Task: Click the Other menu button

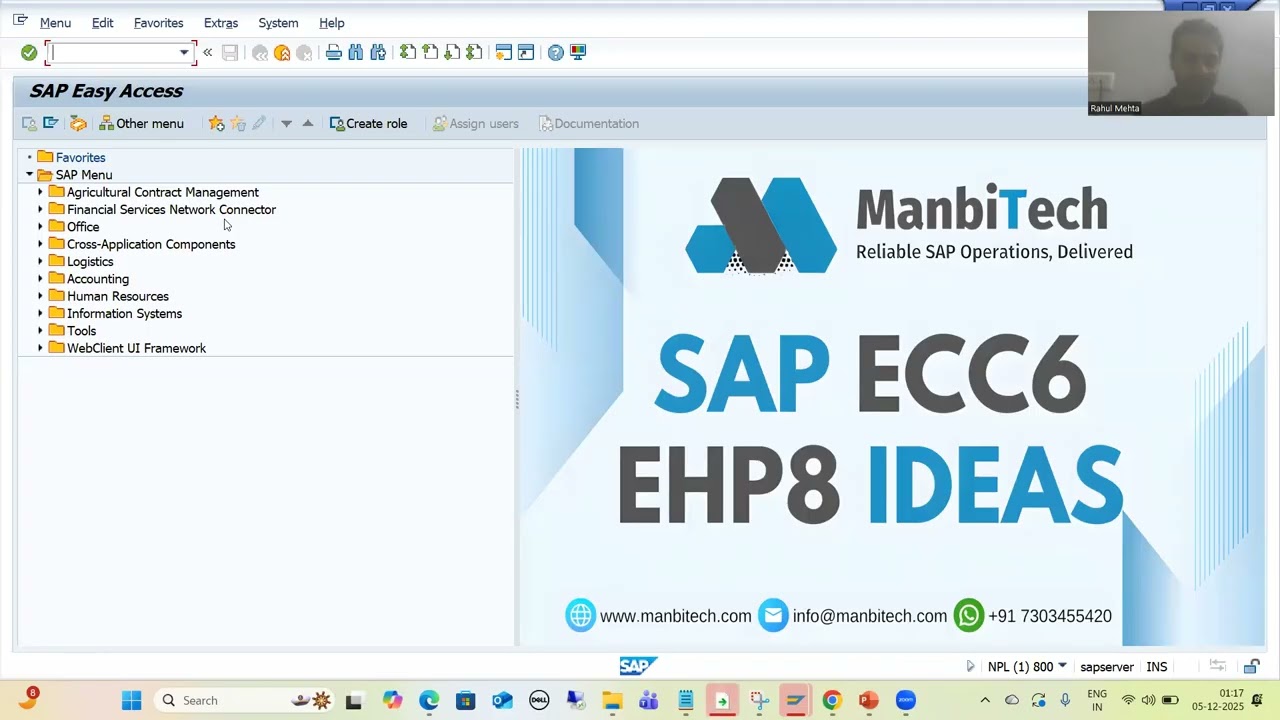Action: click(141, 124)
